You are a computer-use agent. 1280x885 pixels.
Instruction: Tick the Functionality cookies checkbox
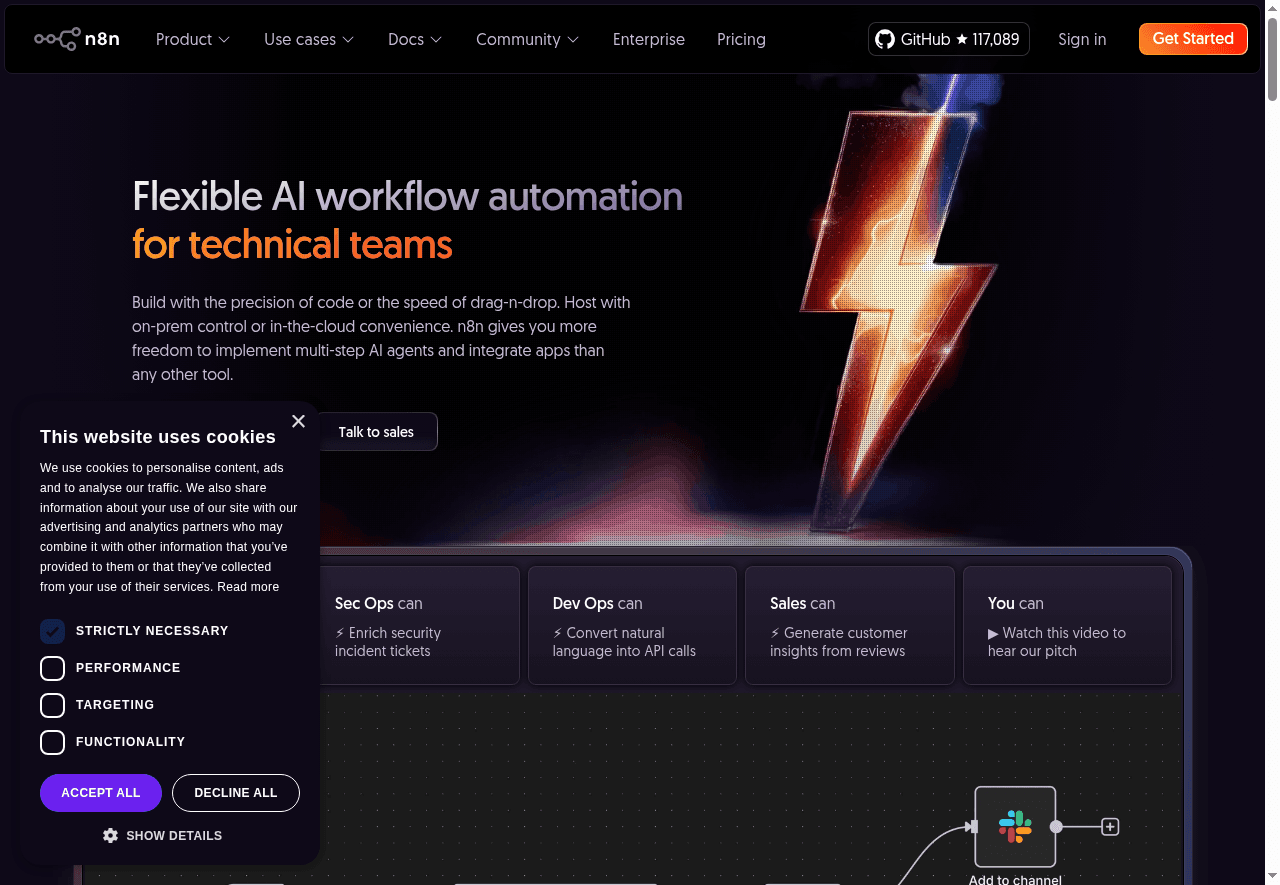(52, 742)
